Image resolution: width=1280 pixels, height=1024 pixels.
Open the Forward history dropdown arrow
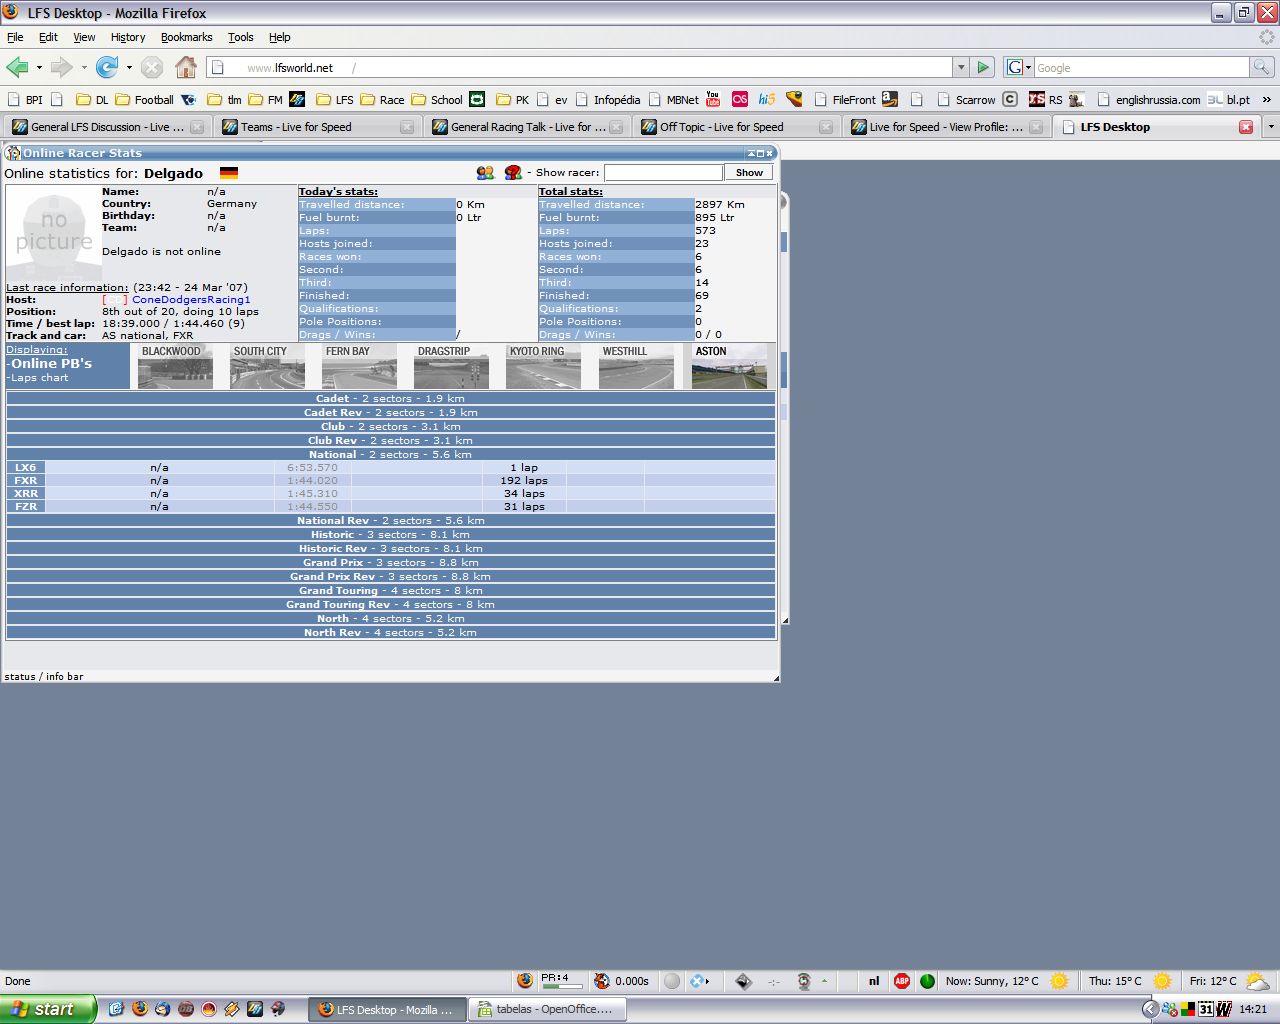84,68
